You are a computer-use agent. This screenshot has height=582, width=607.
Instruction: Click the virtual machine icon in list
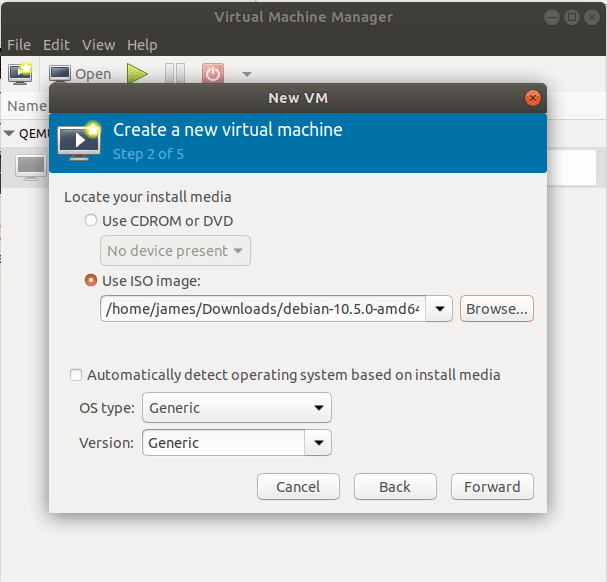pyautogui.click(x=31, y=166)
